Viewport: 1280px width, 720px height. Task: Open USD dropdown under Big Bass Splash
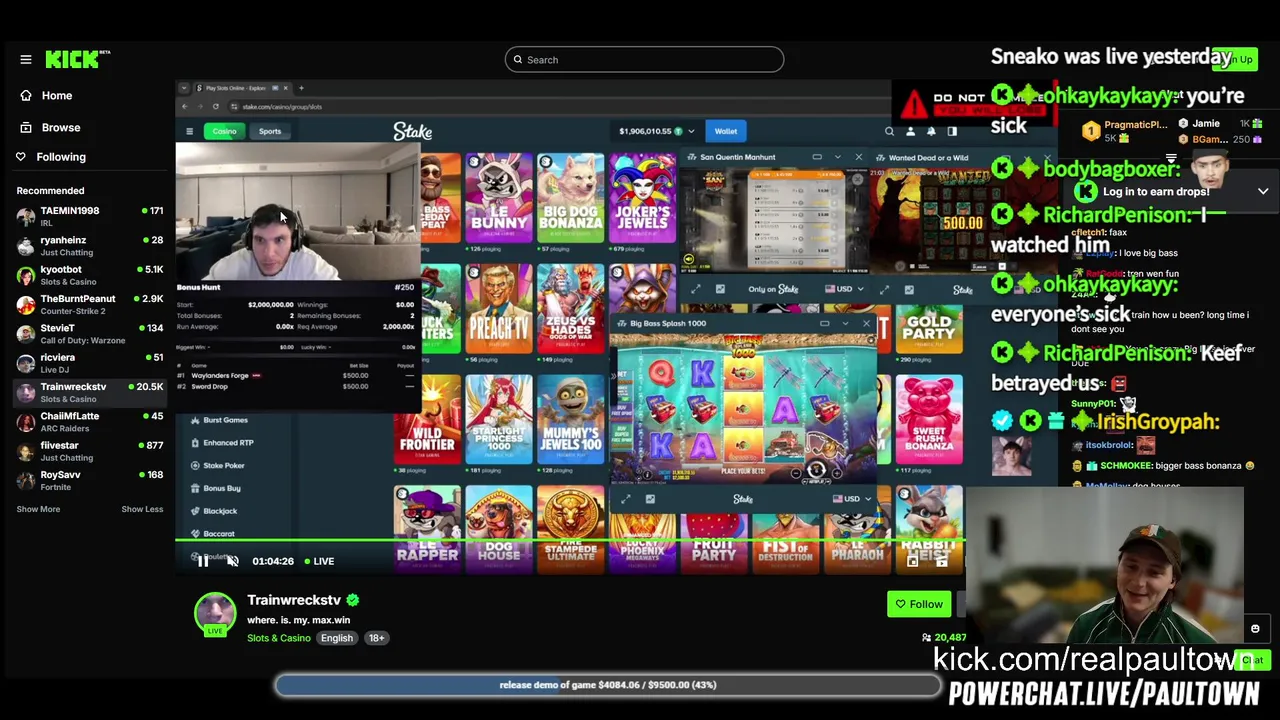point(852,499)
